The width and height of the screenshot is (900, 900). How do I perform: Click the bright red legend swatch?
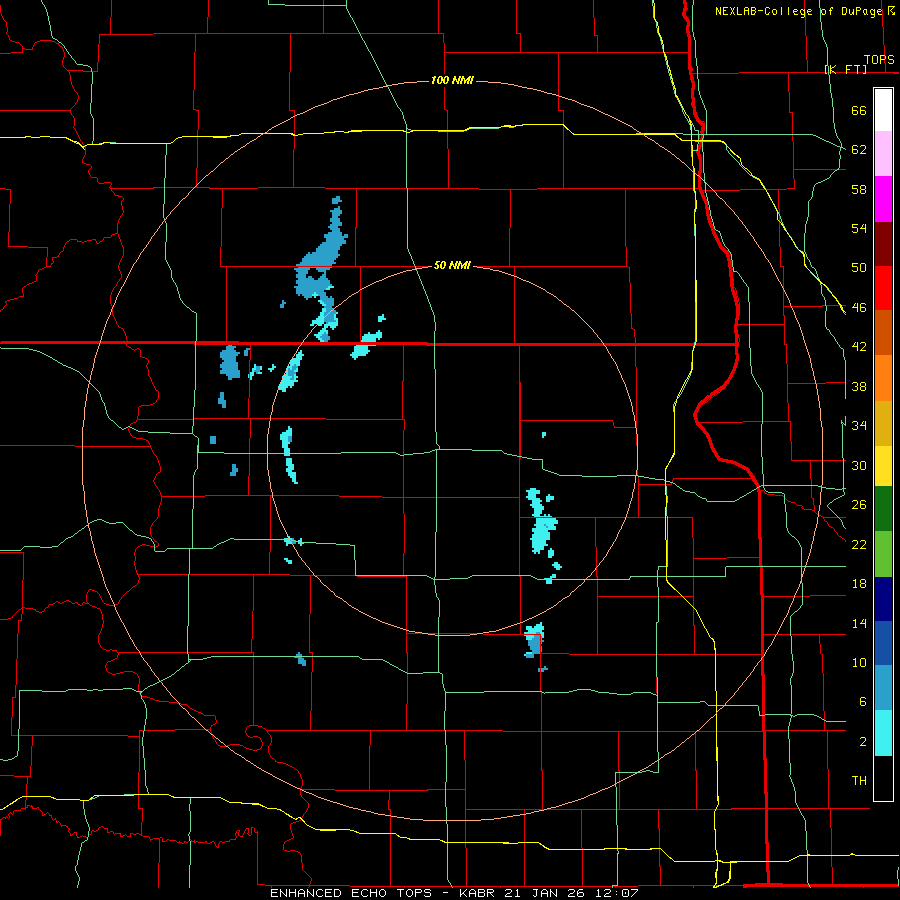(883, 288)
